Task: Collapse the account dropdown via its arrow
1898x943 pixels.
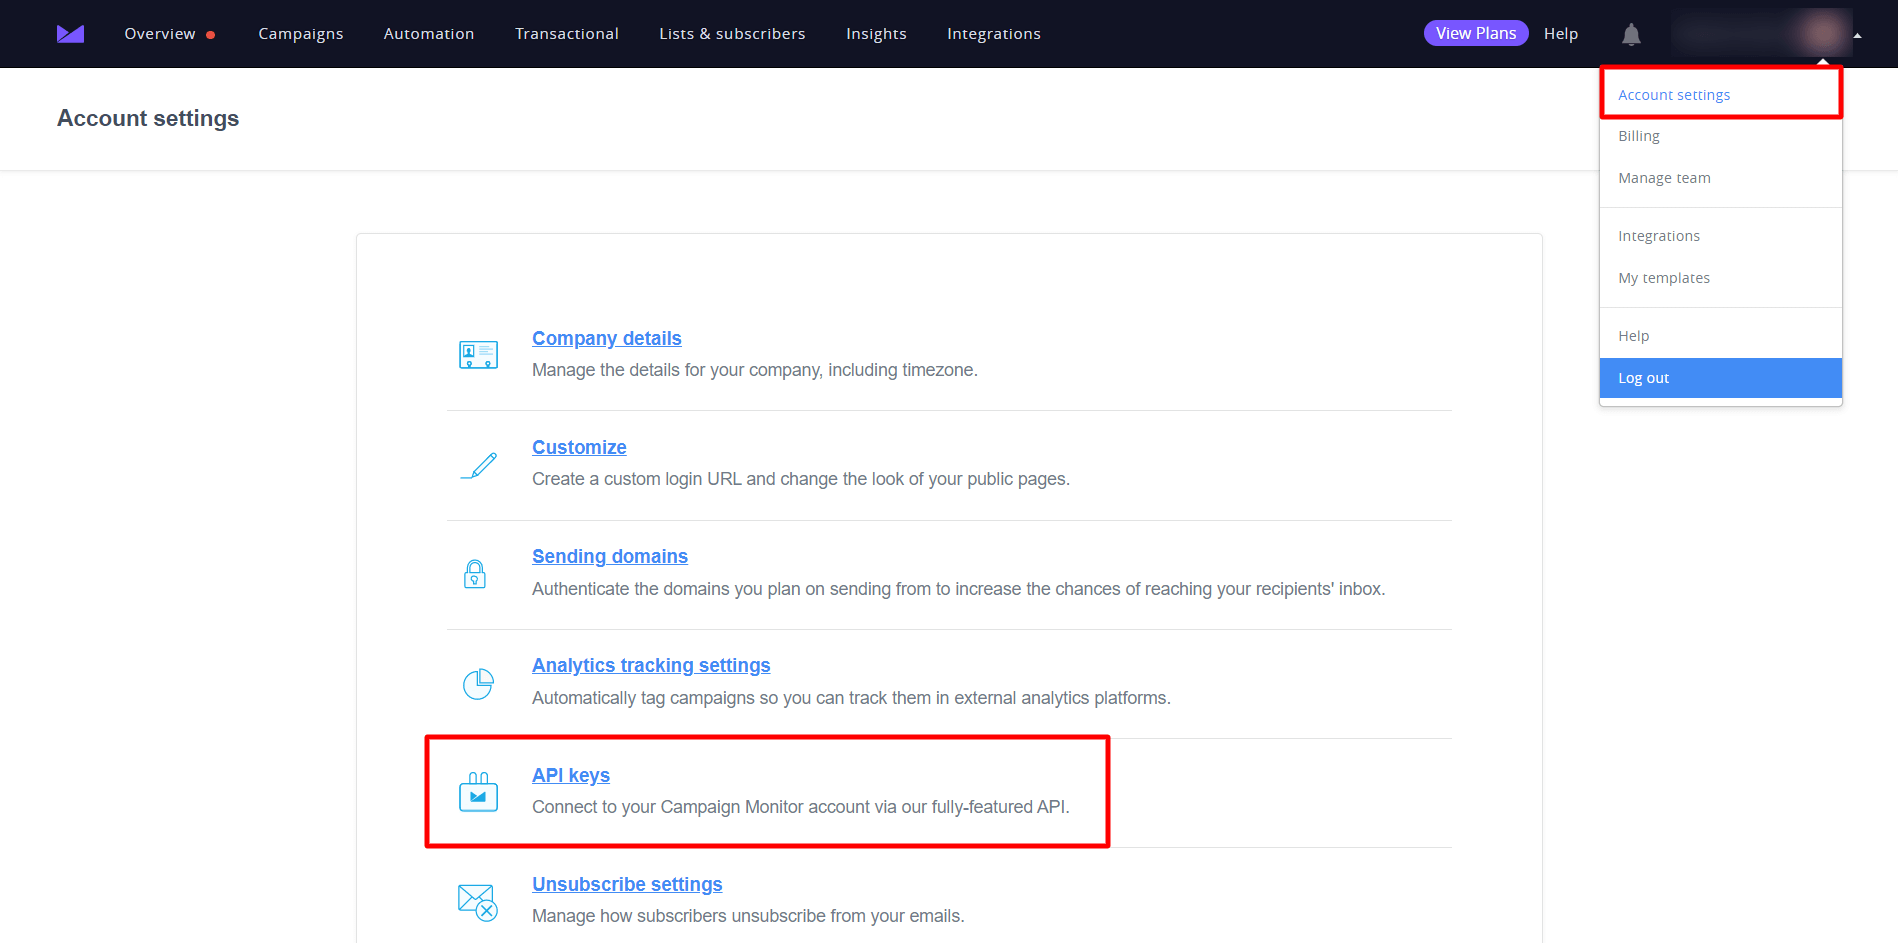Action: pyautogui.click(x=1858, y=34)
